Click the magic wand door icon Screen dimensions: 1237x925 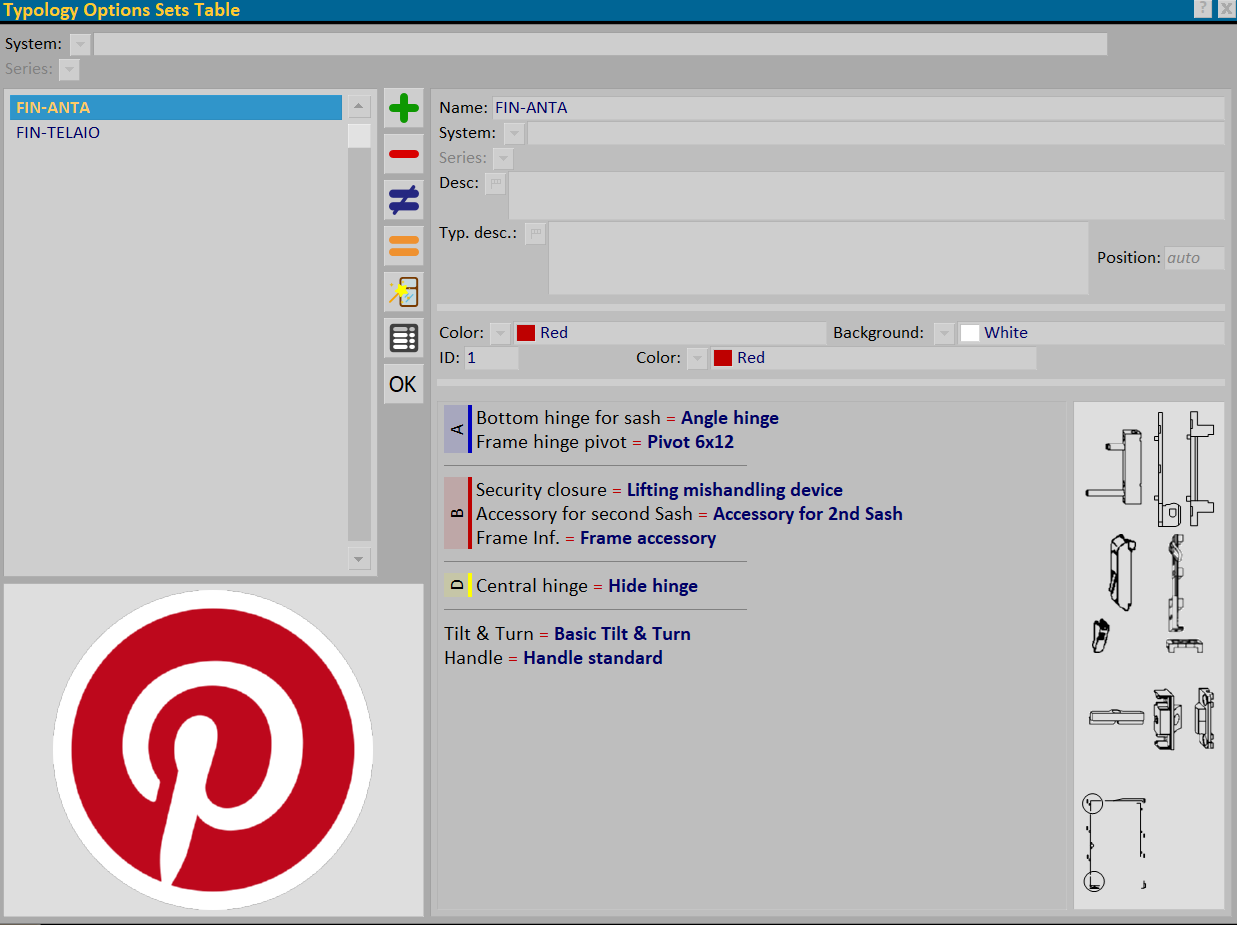[x=403, y=292]
